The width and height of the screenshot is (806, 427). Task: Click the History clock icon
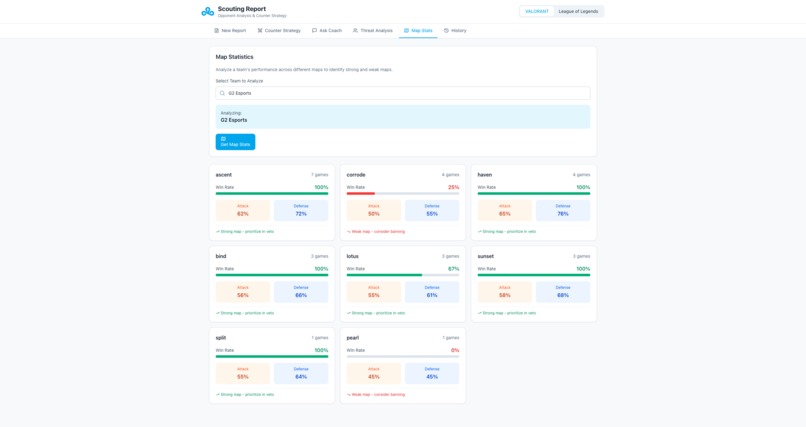point(446,30)
